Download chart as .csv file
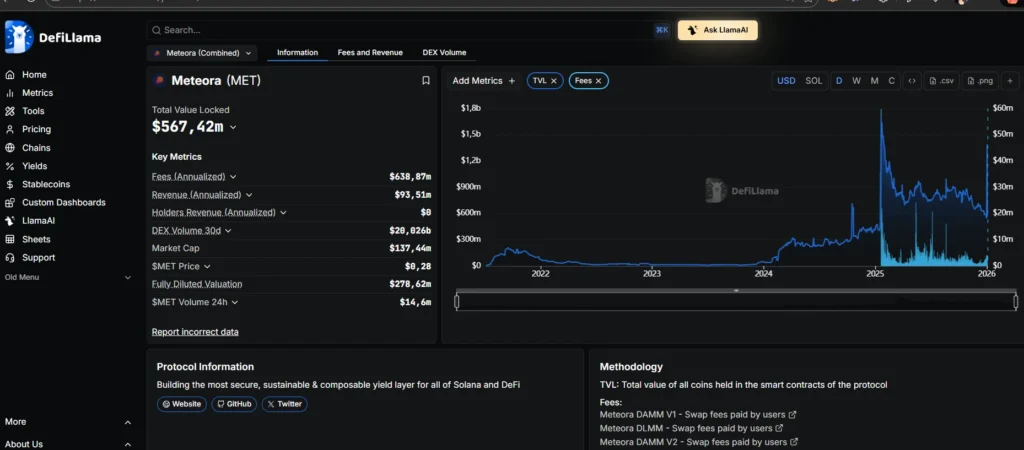Image resolution: width=1024 pixels, height=450 pixels. [941, 80]
